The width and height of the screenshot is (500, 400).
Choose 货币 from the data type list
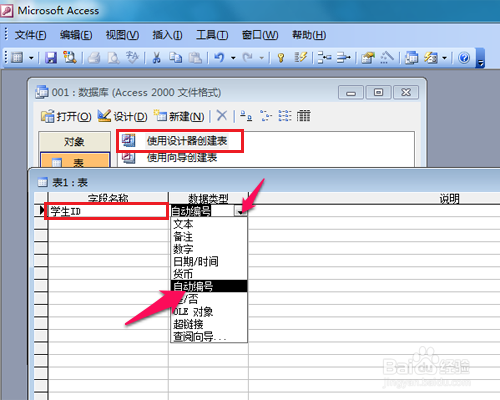(209, 274)
